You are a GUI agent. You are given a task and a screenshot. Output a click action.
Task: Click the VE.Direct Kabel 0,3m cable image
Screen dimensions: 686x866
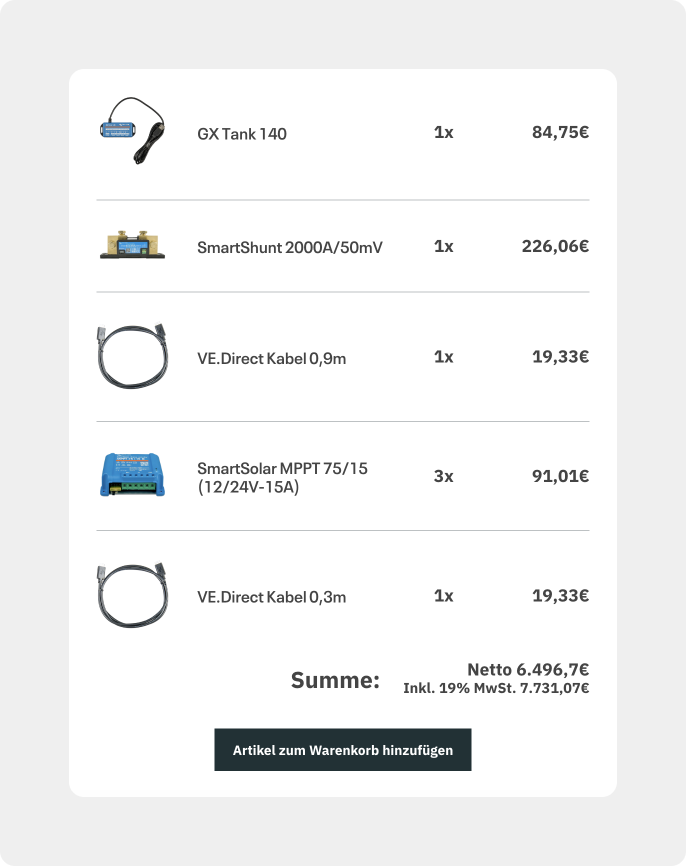pos(133,596)
